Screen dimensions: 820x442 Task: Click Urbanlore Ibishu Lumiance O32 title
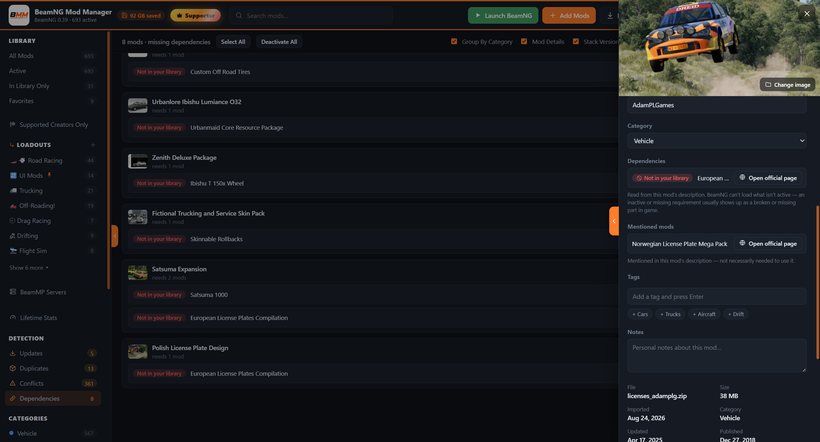pos(197,102)
